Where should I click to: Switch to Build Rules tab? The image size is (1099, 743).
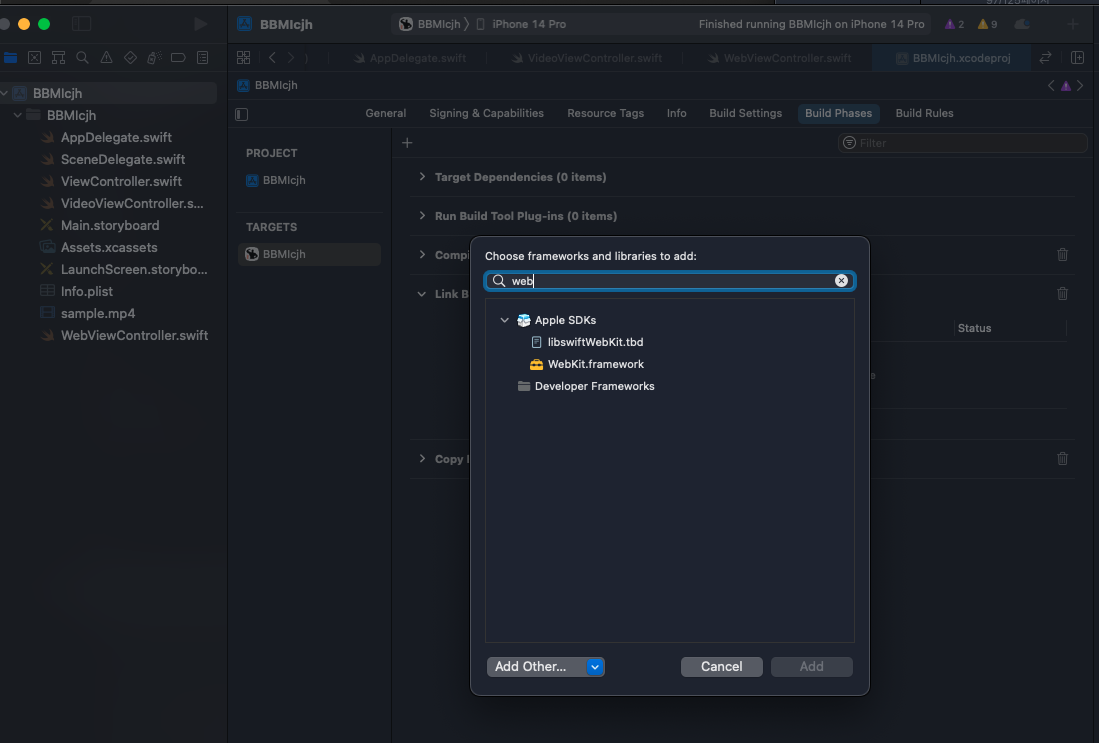[x=924, y=113]
